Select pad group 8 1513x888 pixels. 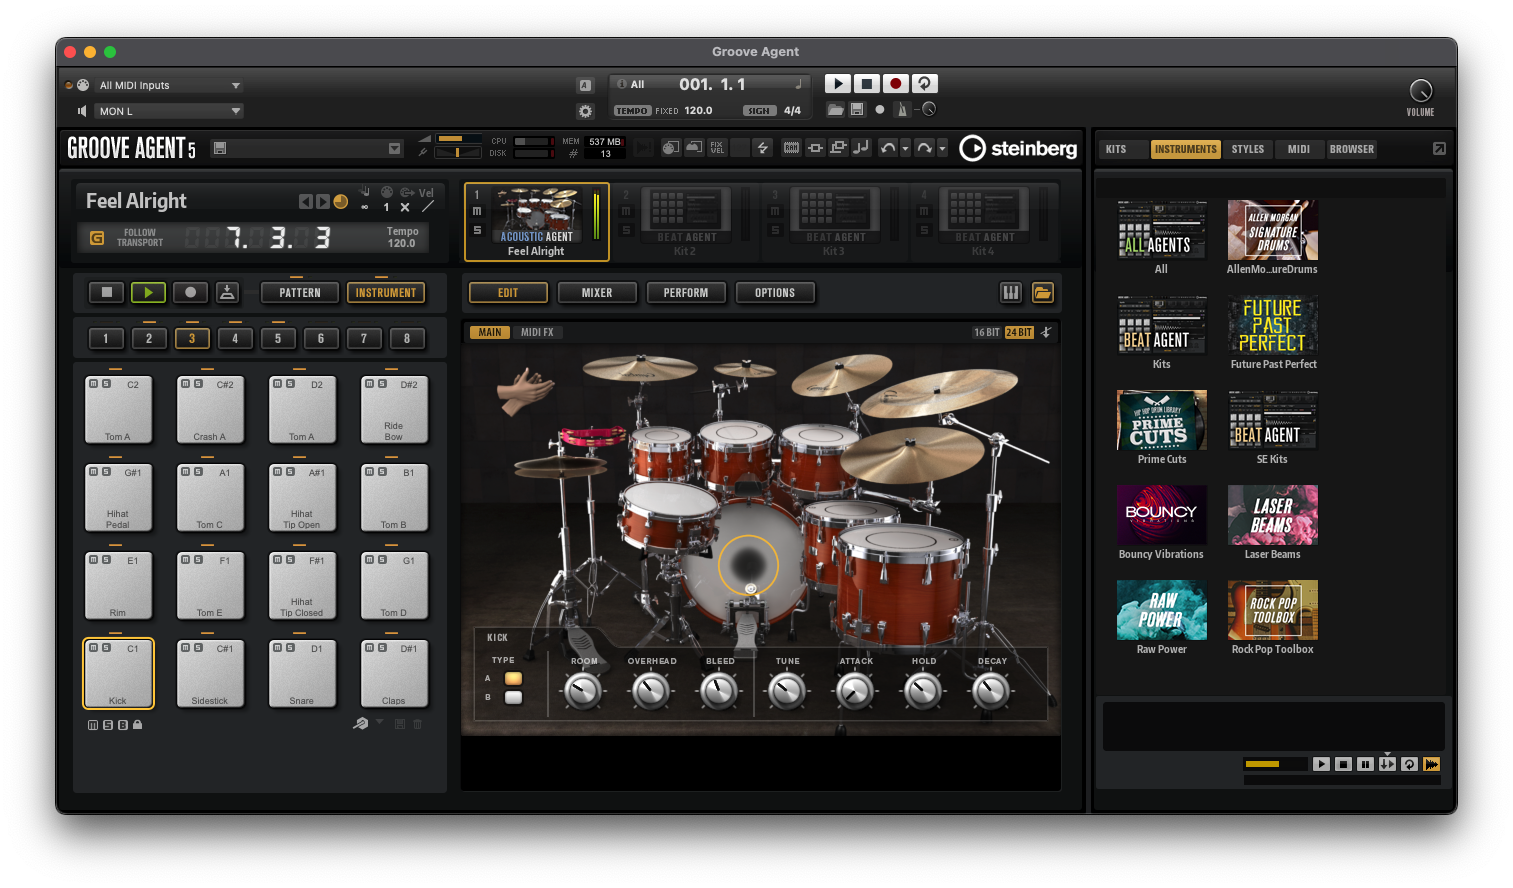pos(407,338)
